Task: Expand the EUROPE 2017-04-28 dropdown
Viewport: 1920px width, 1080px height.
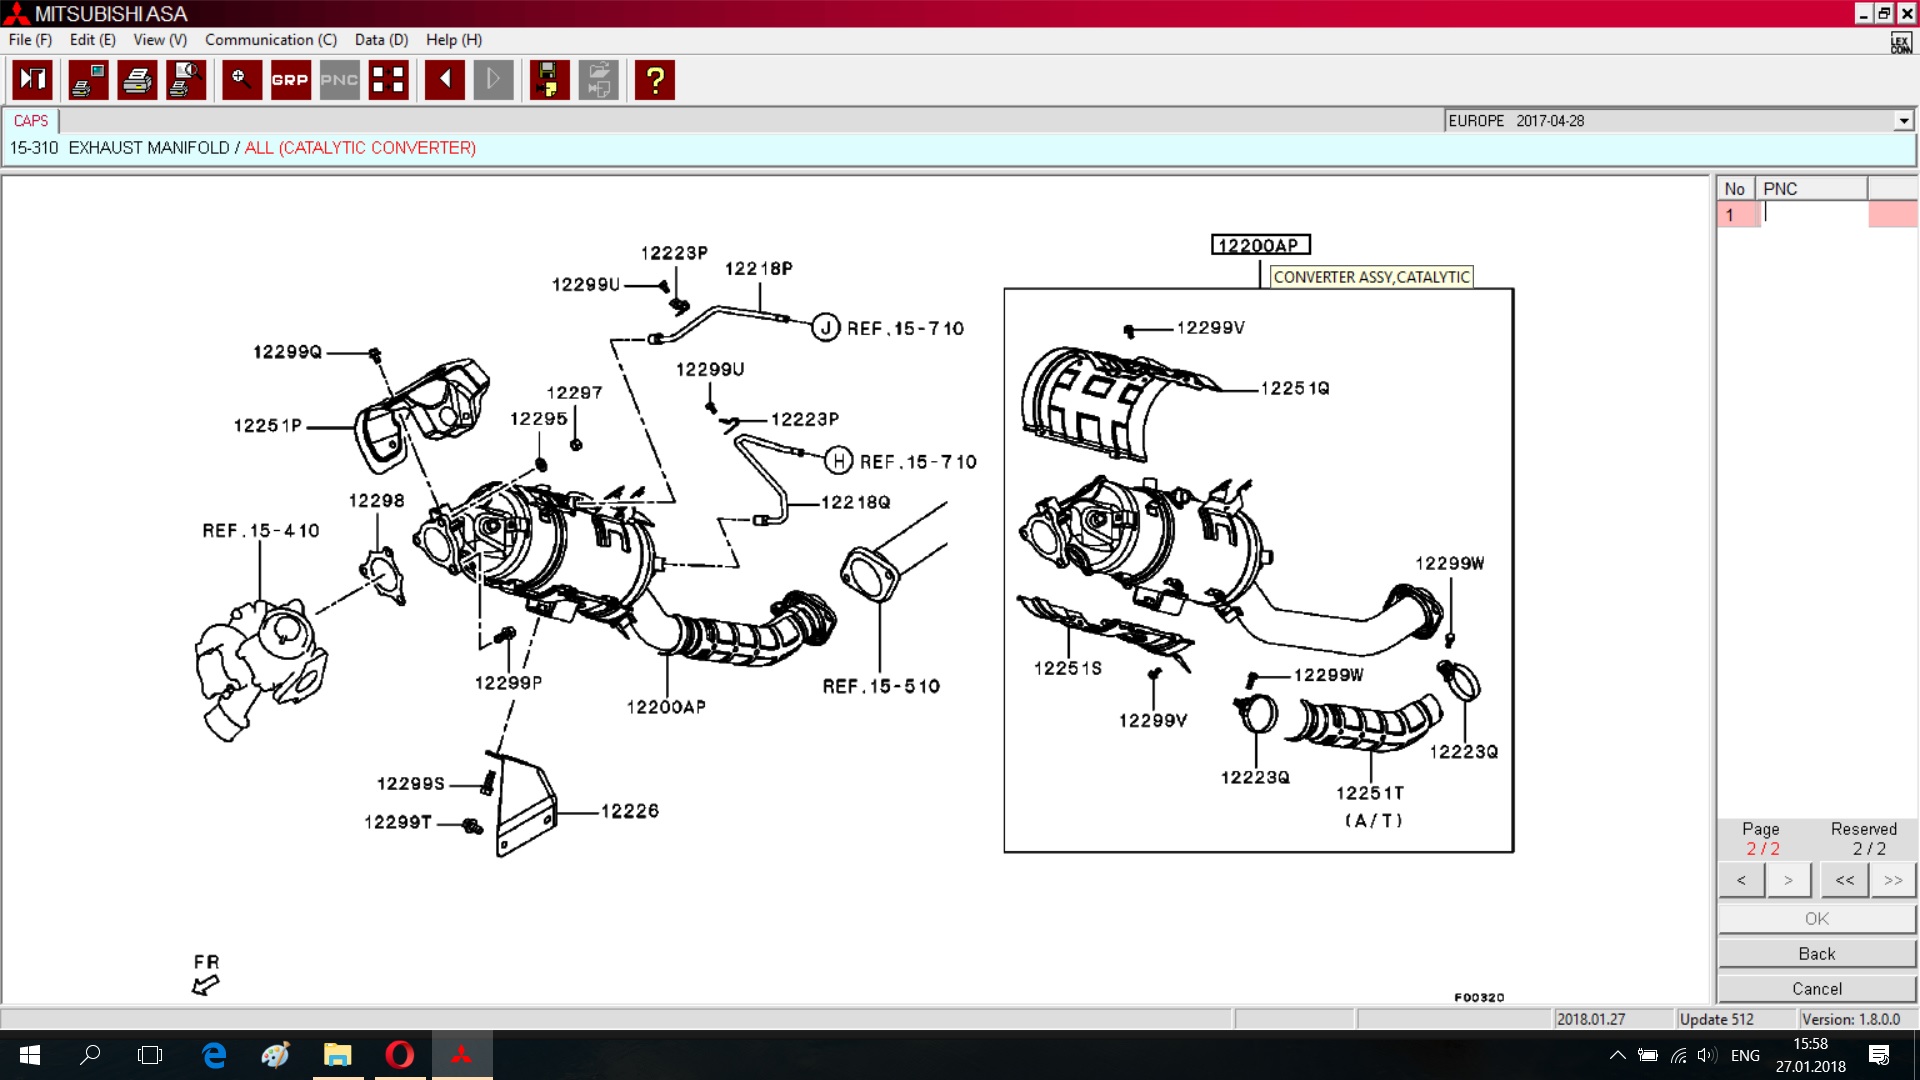Action: pyautogui.click(x=1903, y=121)
